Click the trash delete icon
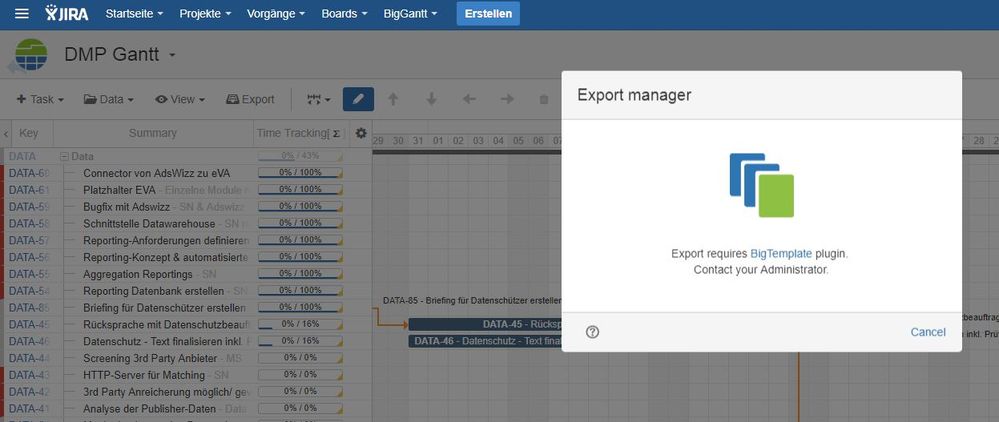Viewport: 999px width, 422px height. pyautogui.click(x=543, y=99)
